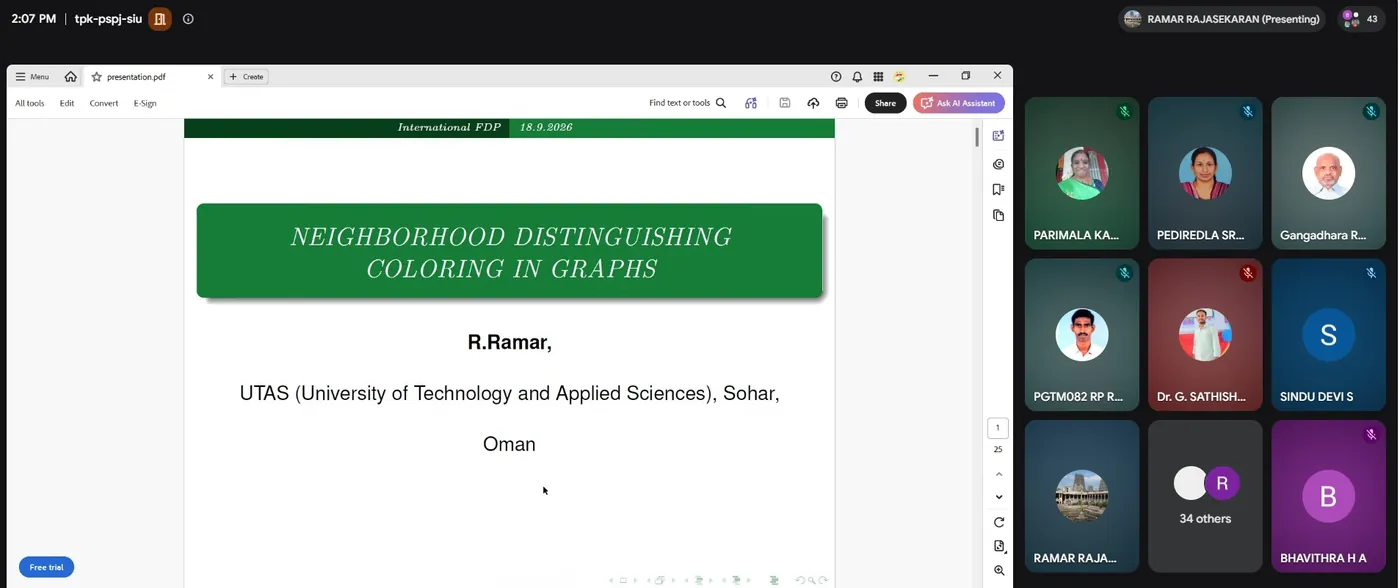Print the presentation PDF
Viewport: 1400px width, 588px height.
pyautogui.click(x=841, y=103)
